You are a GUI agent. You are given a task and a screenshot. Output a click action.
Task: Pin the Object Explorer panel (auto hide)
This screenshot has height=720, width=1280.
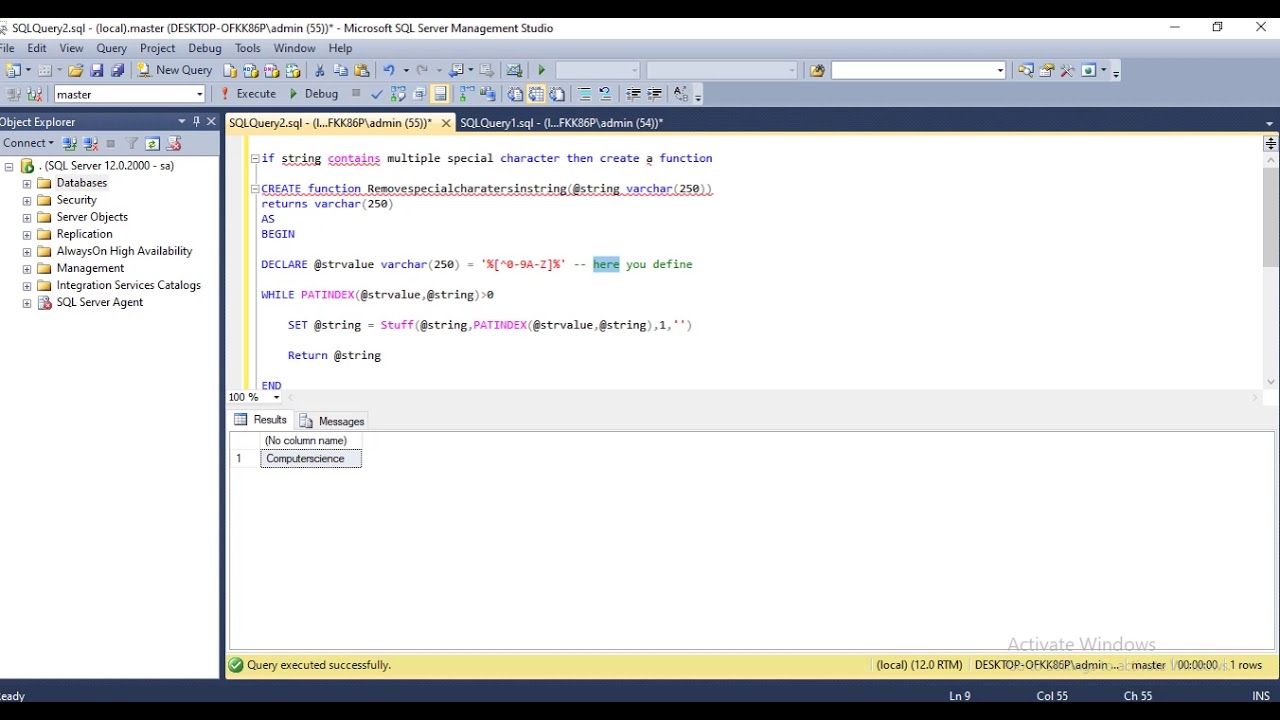pos(196,121)
